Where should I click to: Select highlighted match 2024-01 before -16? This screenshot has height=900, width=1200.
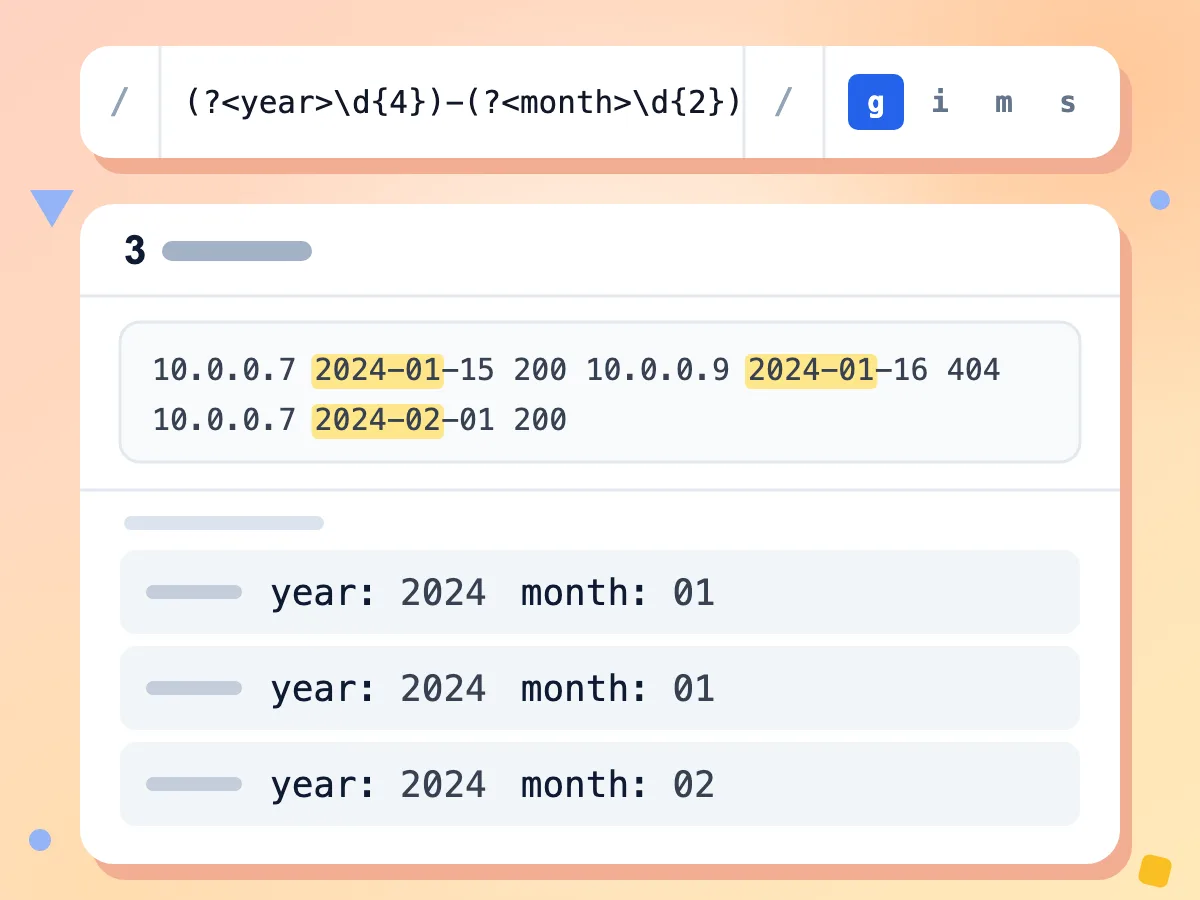[811, 370]
